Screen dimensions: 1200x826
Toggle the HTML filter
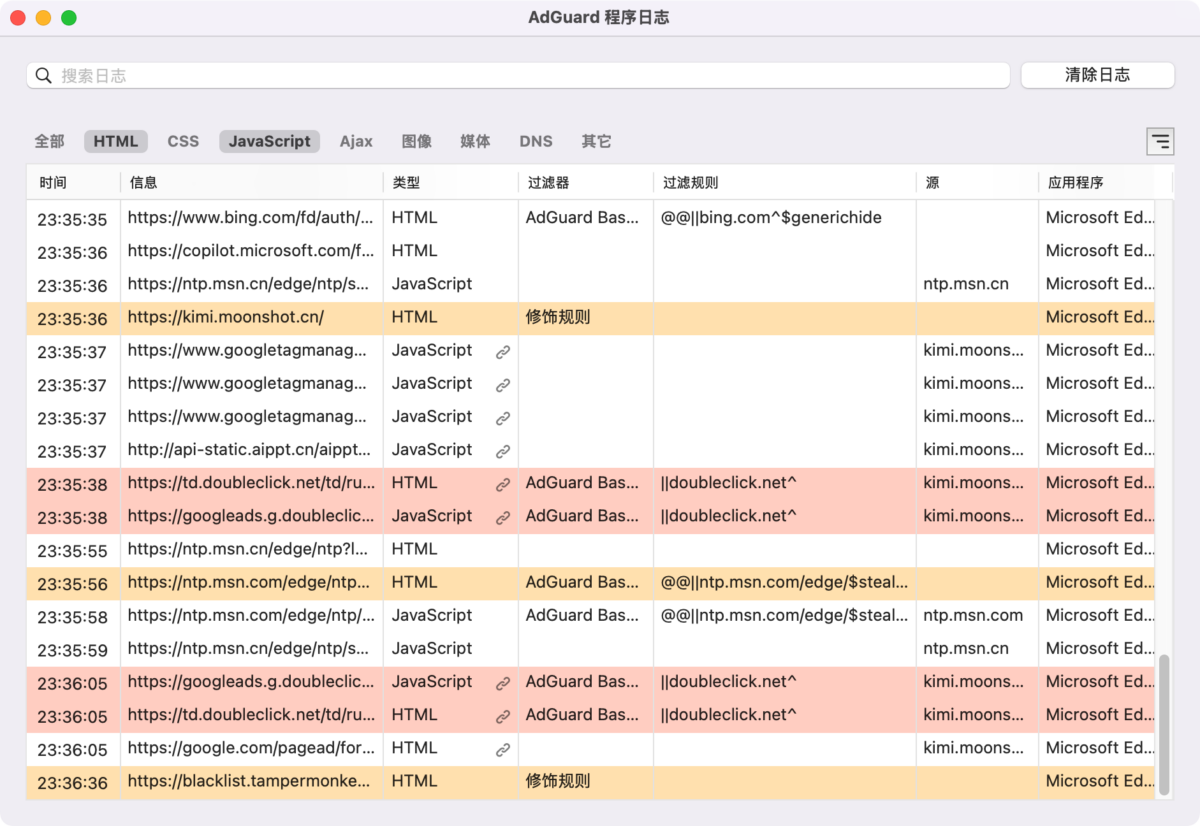point(116,141)
